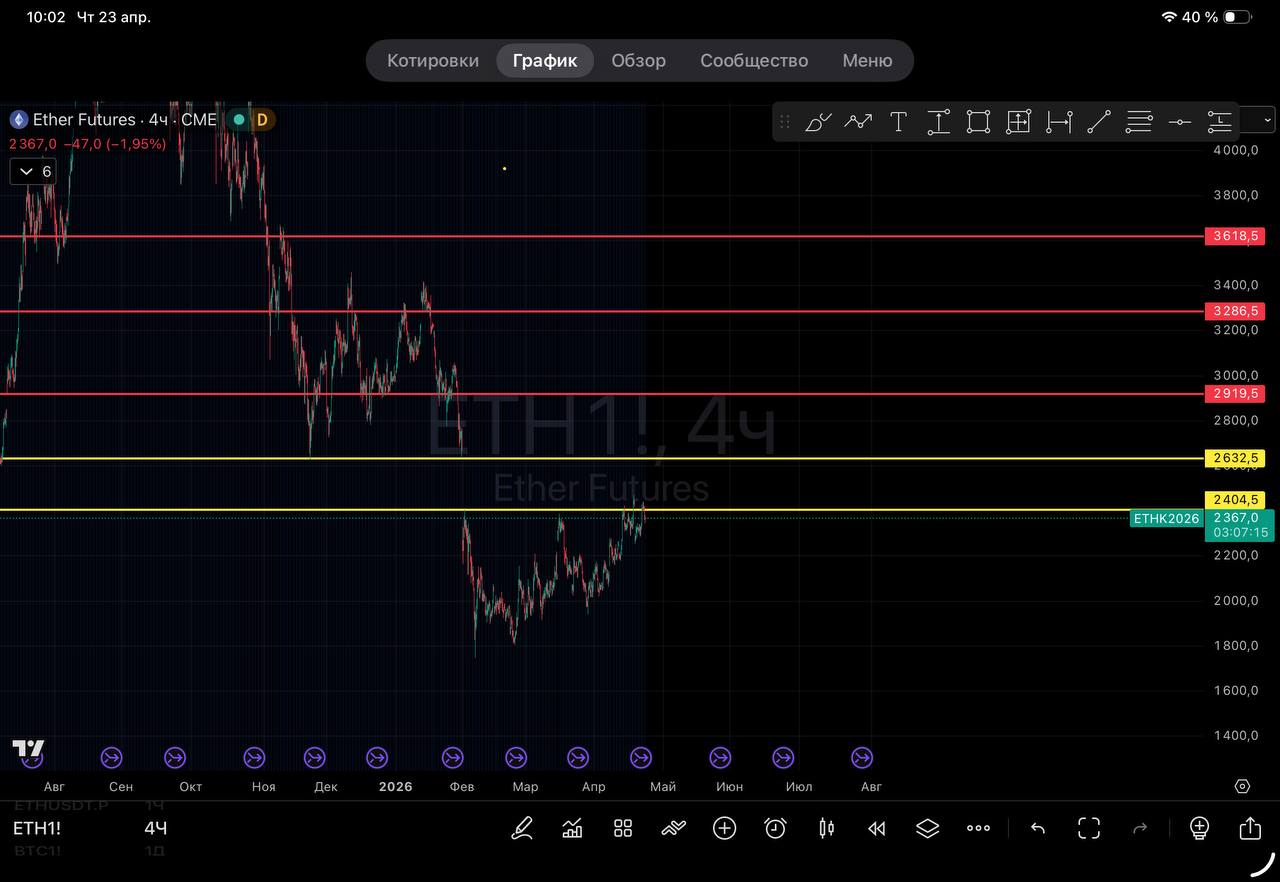Image resolution: width=1280 pixels, height=882 pixels.
Task: Open chart settings hexagon gear icon
Action: tap(1242, 786)
